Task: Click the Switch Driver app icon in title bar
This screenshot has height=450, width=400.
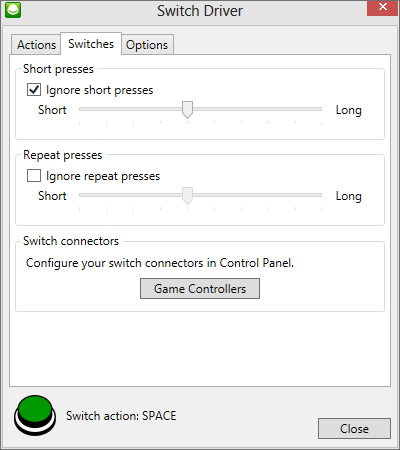Action: coord(13,10)
